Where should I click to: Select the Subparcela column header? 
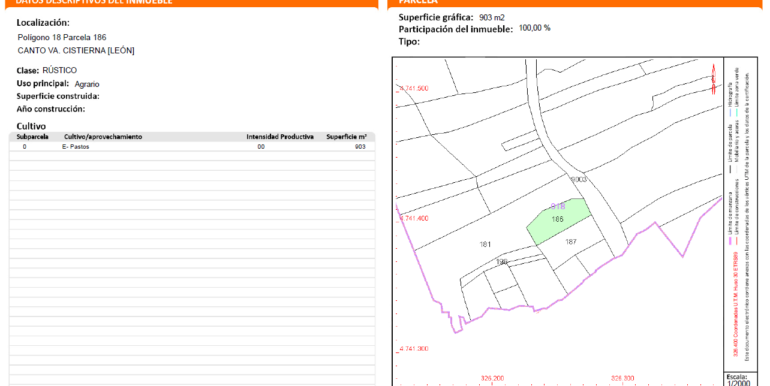[x=32, y=137]
